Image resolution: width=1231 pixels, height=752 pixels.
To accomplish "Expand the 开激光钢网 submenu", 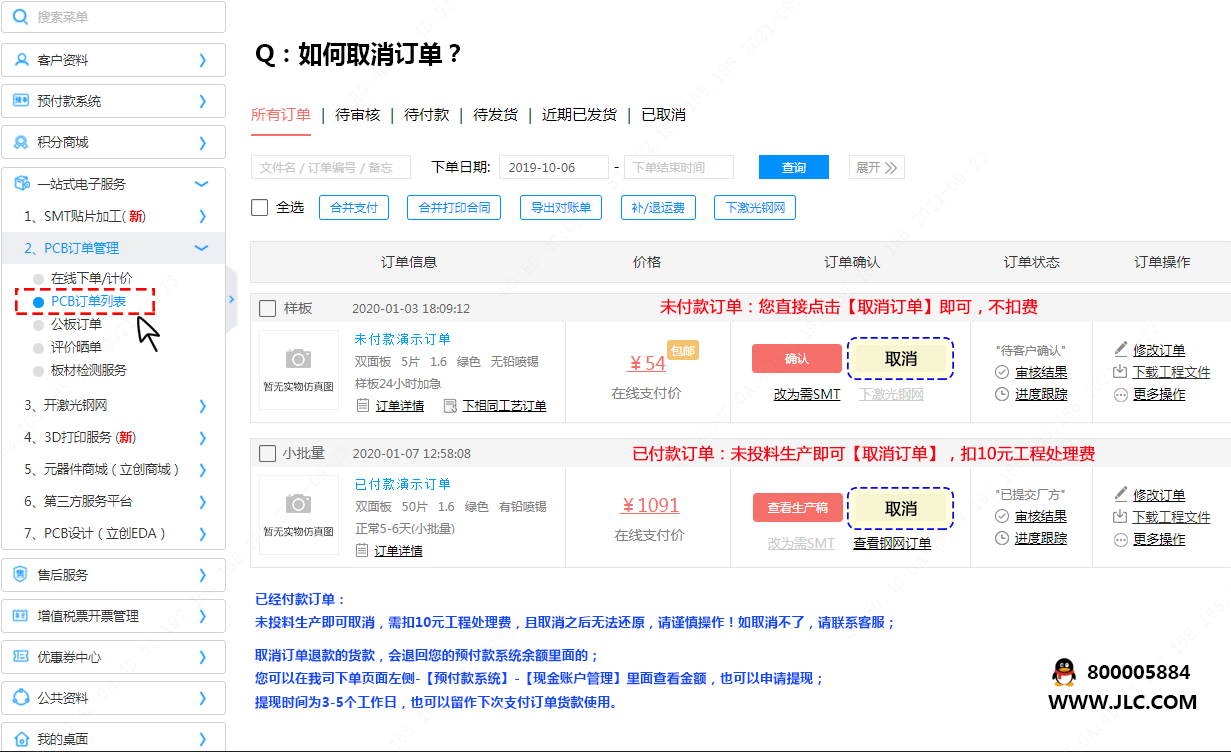I will (202, 406).
